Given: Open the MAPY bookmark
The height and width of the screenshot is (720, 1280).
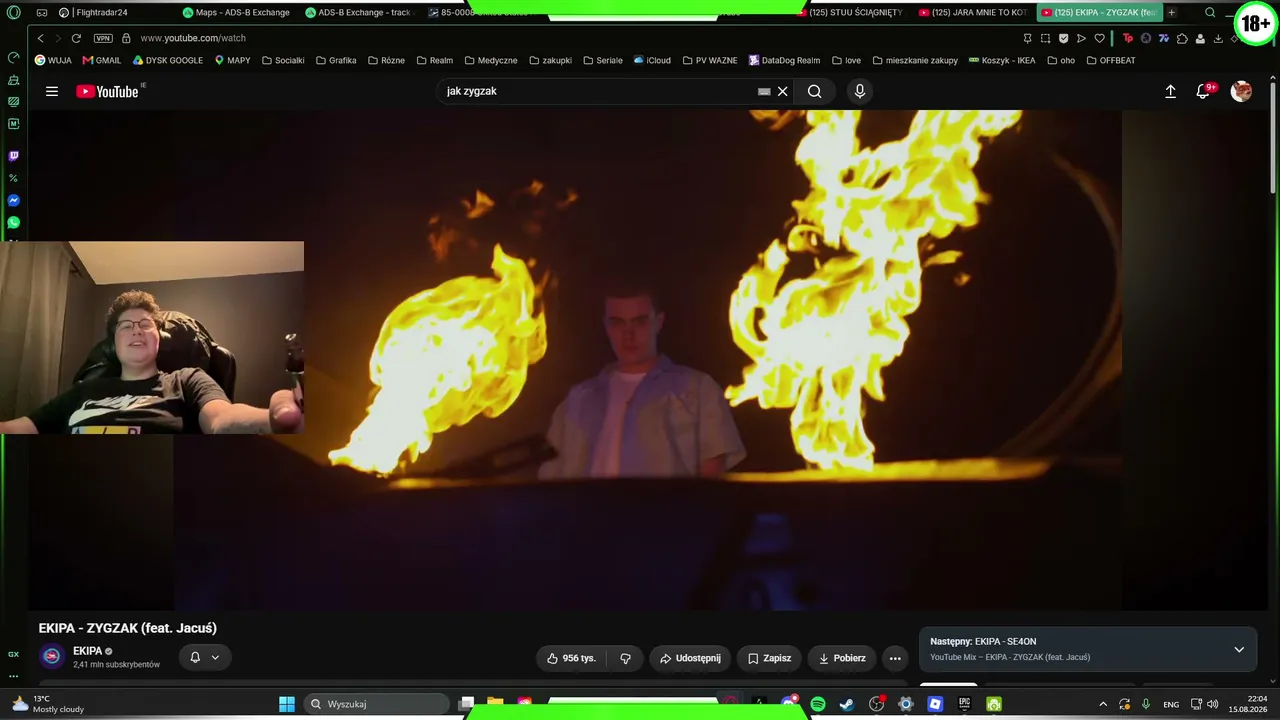Looking at the screenshot, I should 233,60.
